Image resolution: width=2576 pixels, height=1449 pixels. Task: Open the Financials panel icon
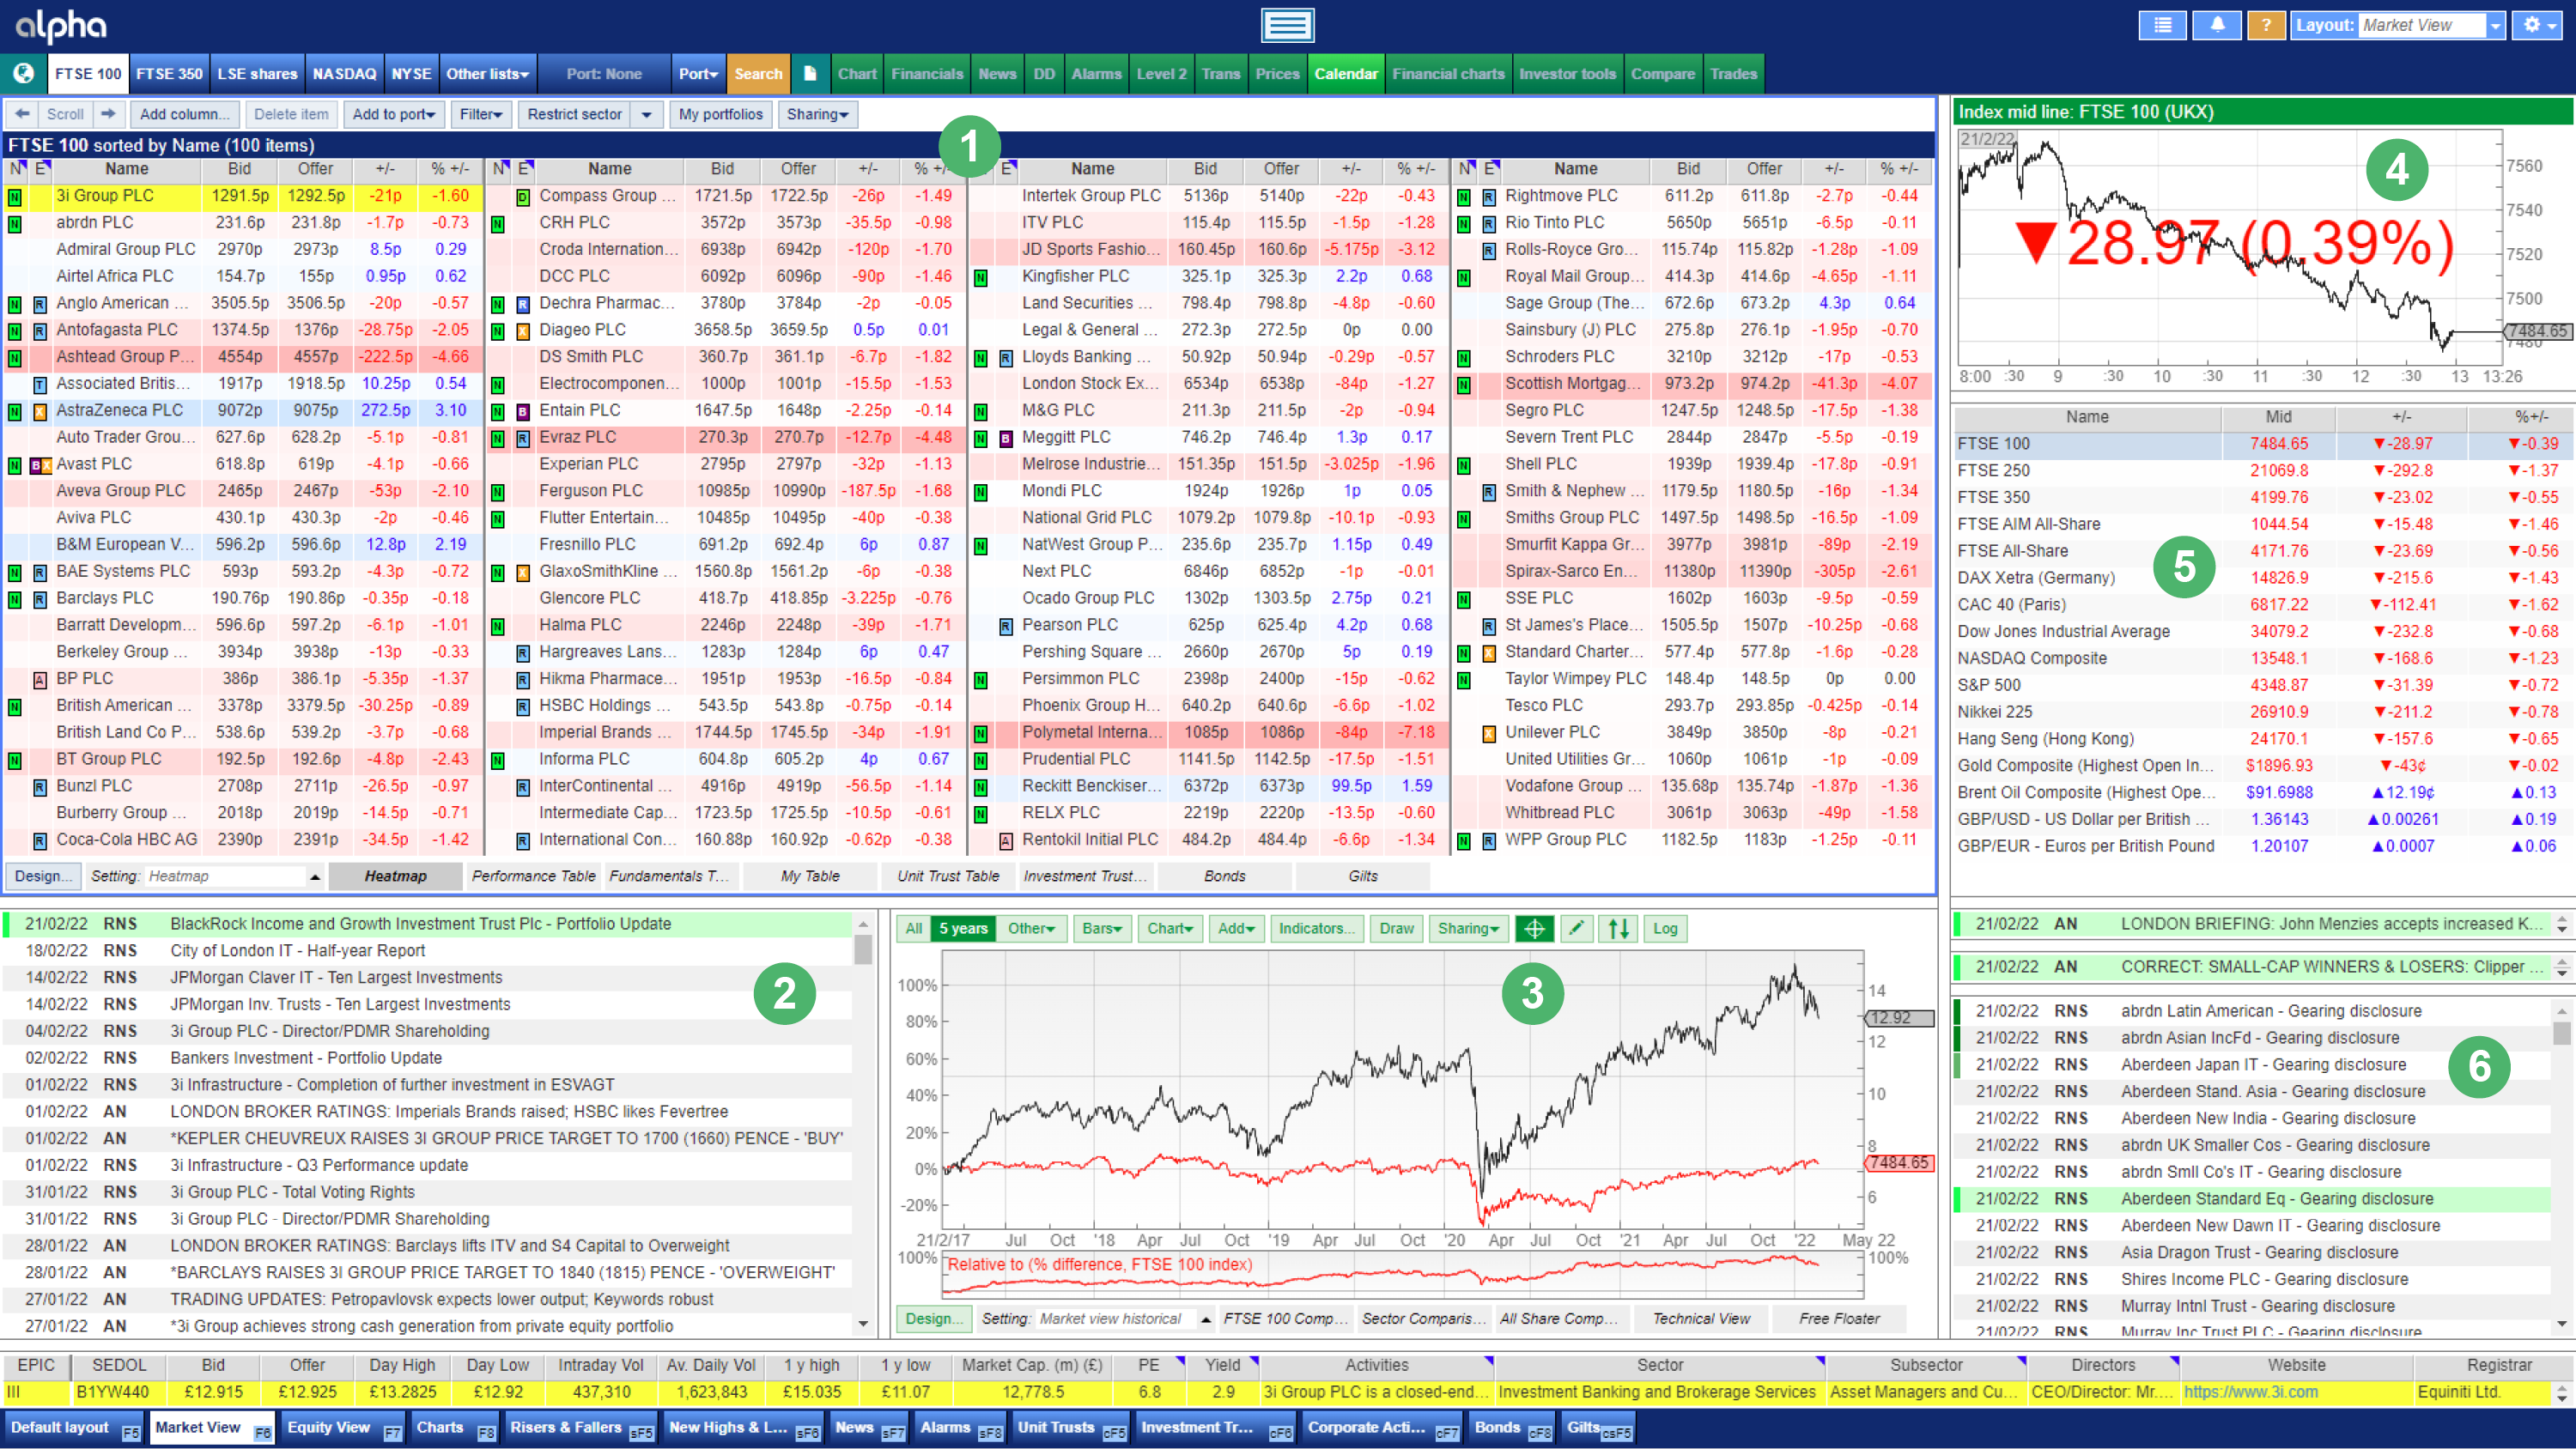(x=926, y=73)
